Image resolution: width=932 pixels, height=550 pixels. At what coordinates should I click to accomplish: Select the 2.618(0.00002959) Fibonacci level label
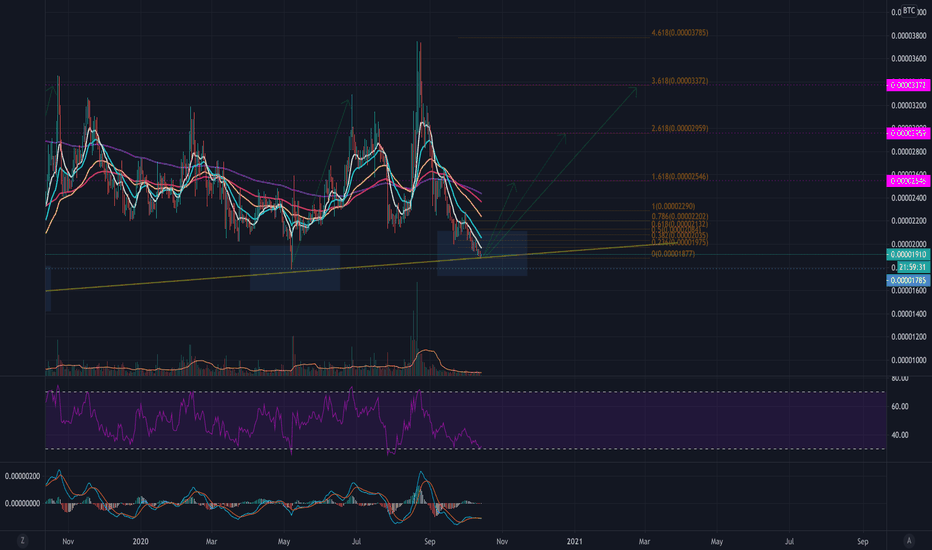click(679, 128)
